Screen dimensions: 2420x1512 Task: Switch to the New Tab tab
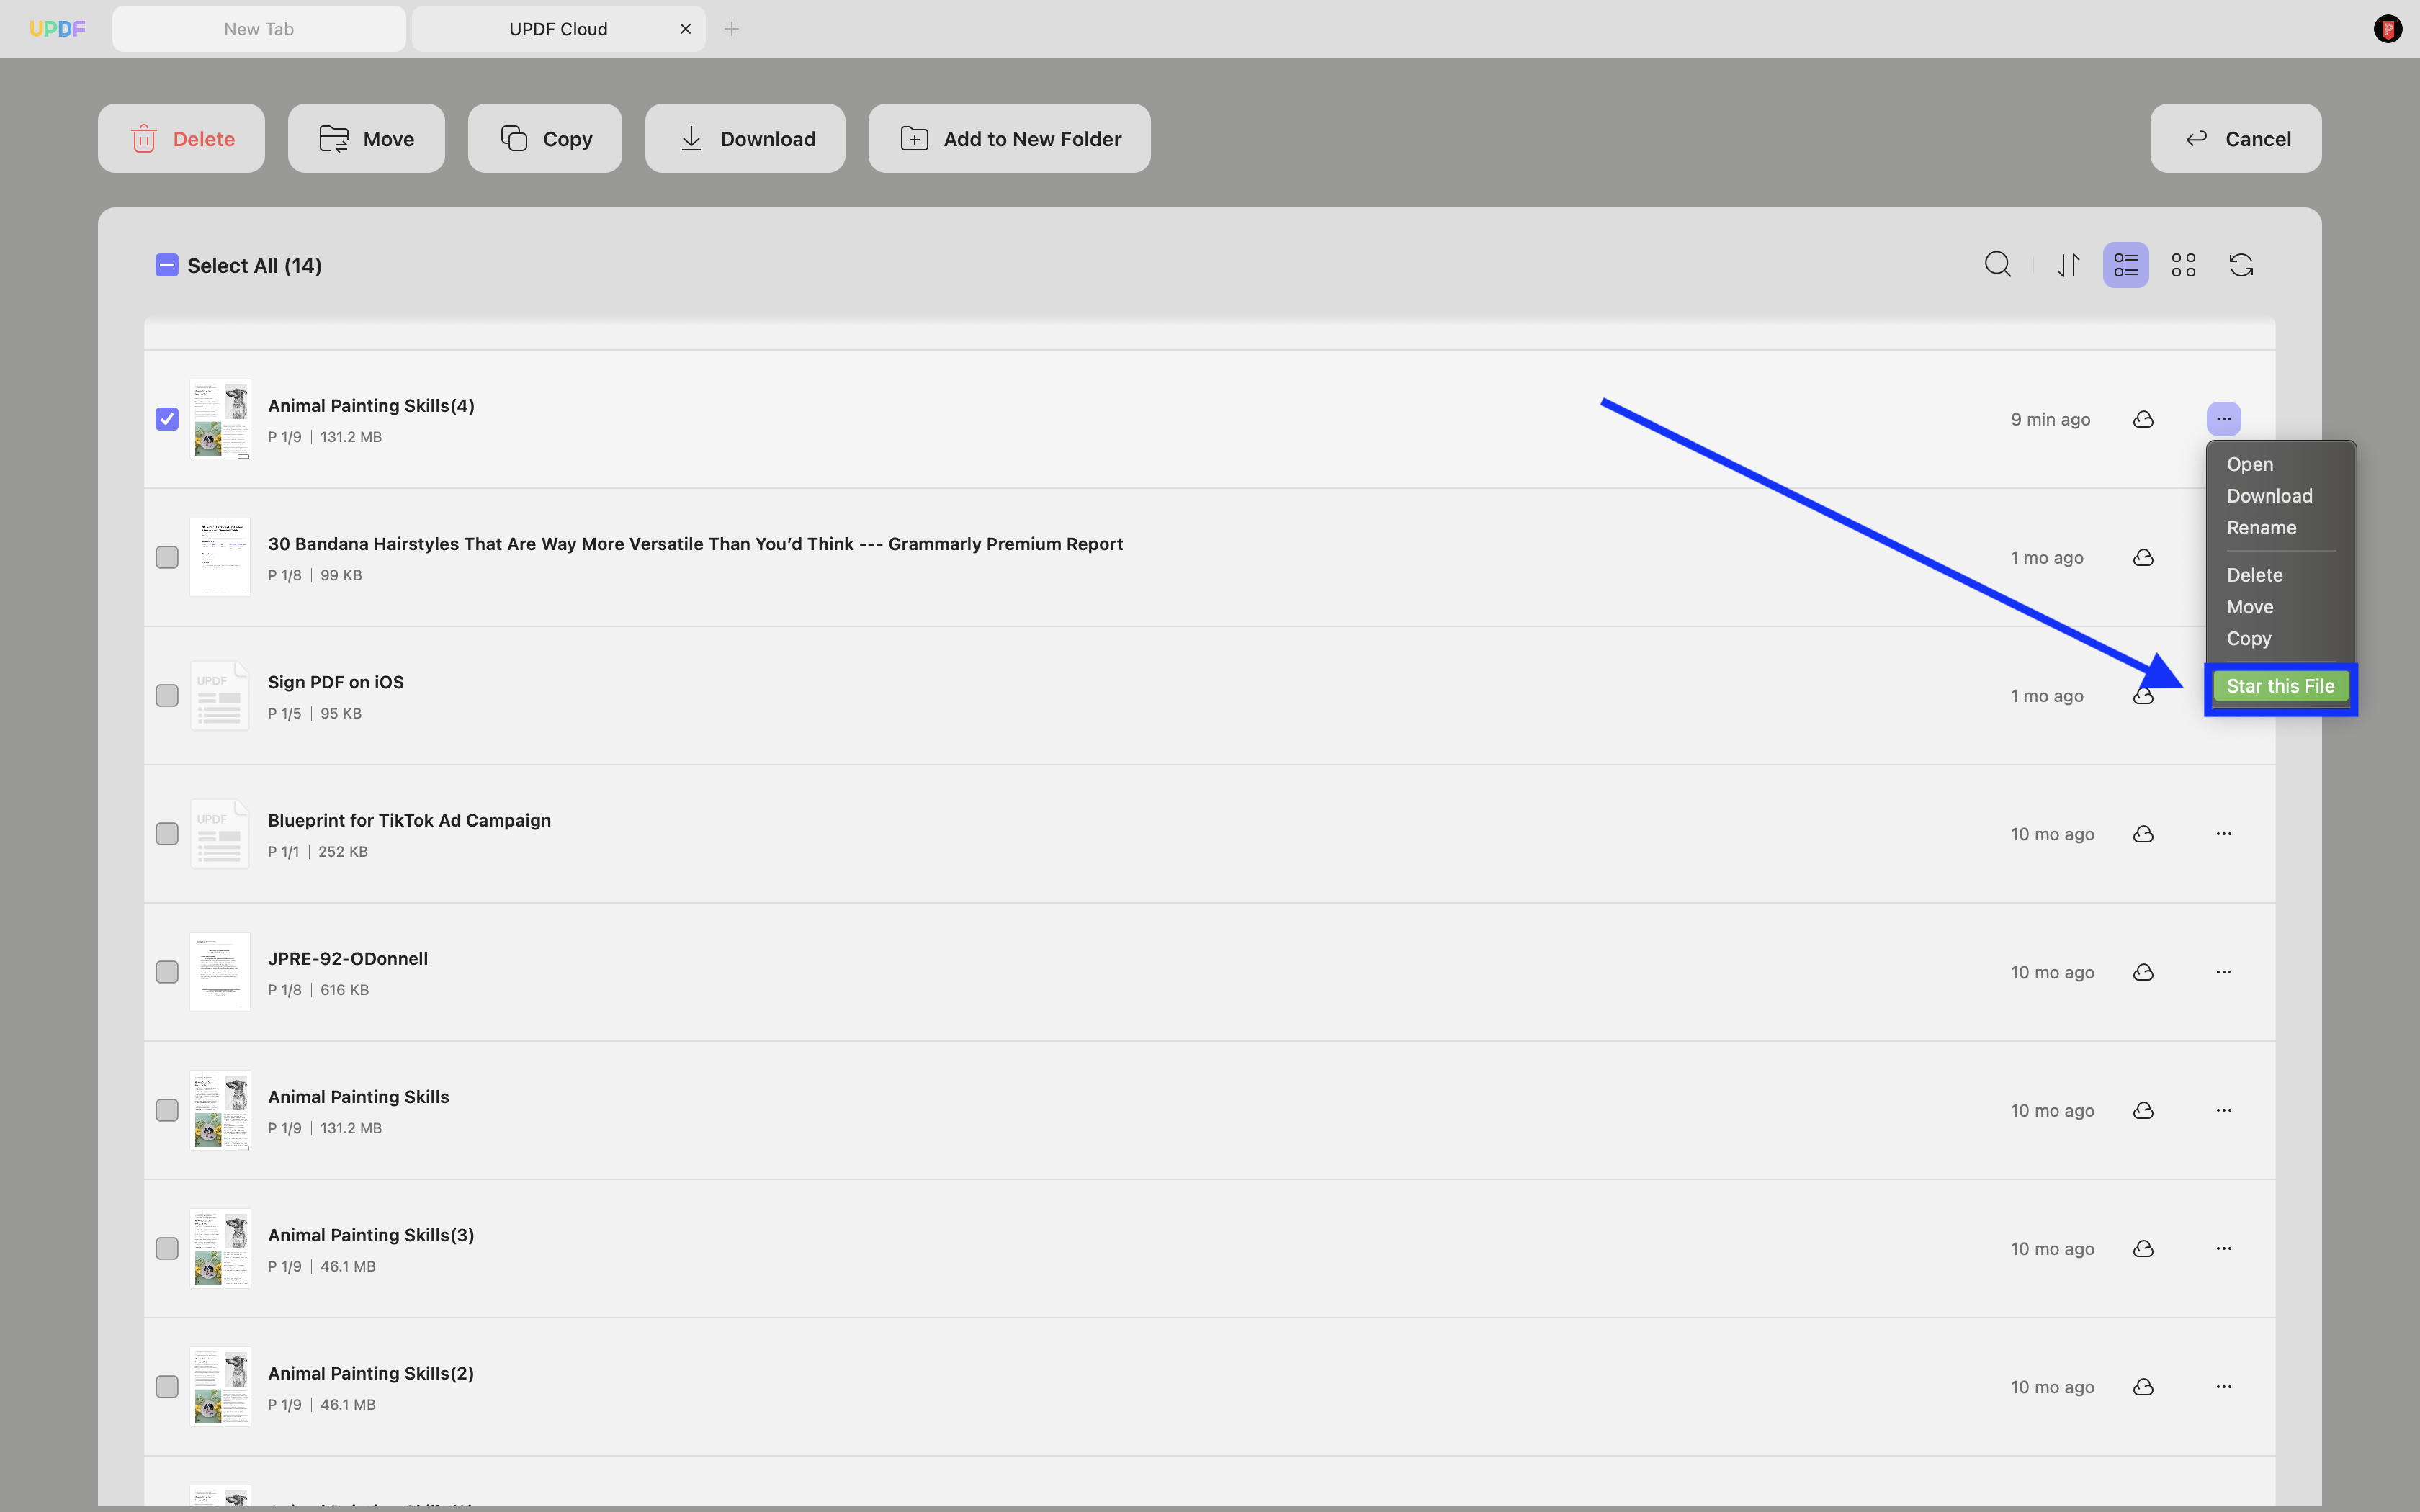259,29
